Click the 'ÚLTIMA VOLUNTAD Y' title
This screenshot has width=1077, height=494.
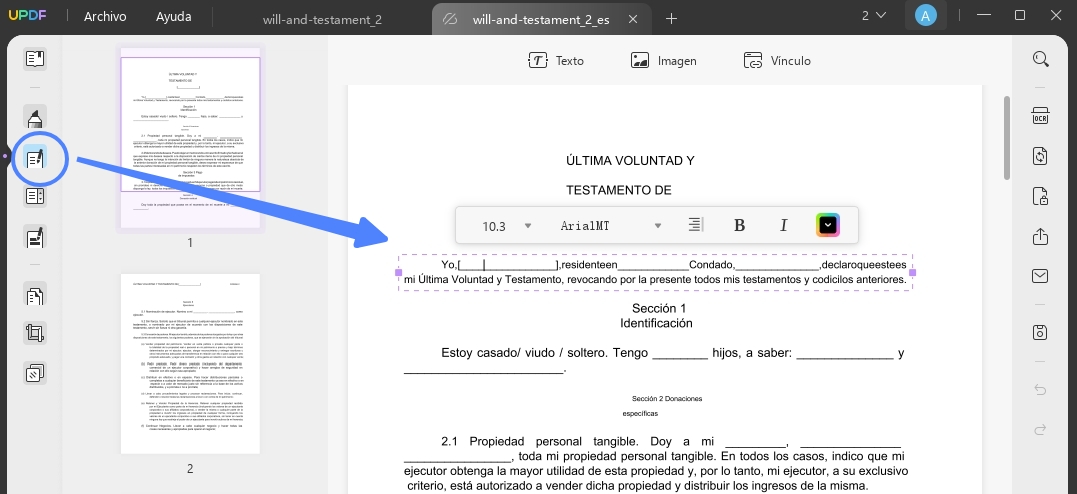click(630, 161)
